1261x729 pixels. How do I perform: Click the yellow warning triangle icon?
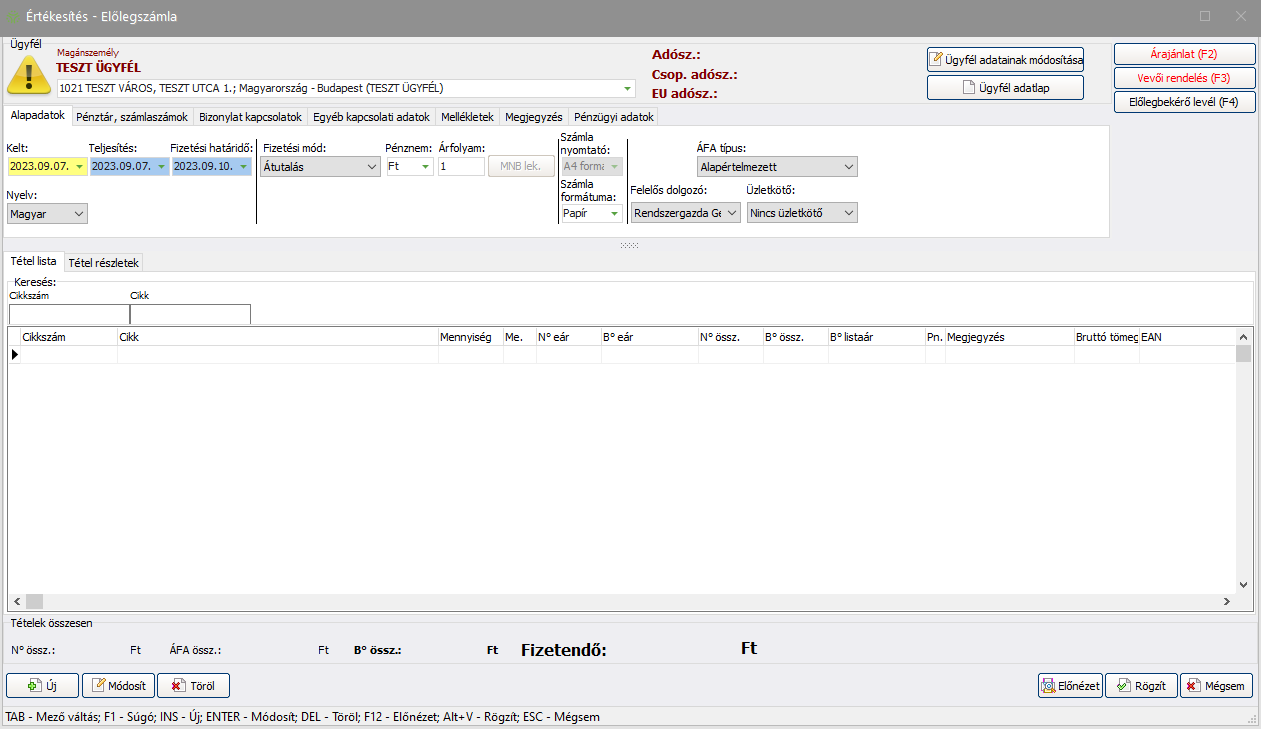pos(28,74)
